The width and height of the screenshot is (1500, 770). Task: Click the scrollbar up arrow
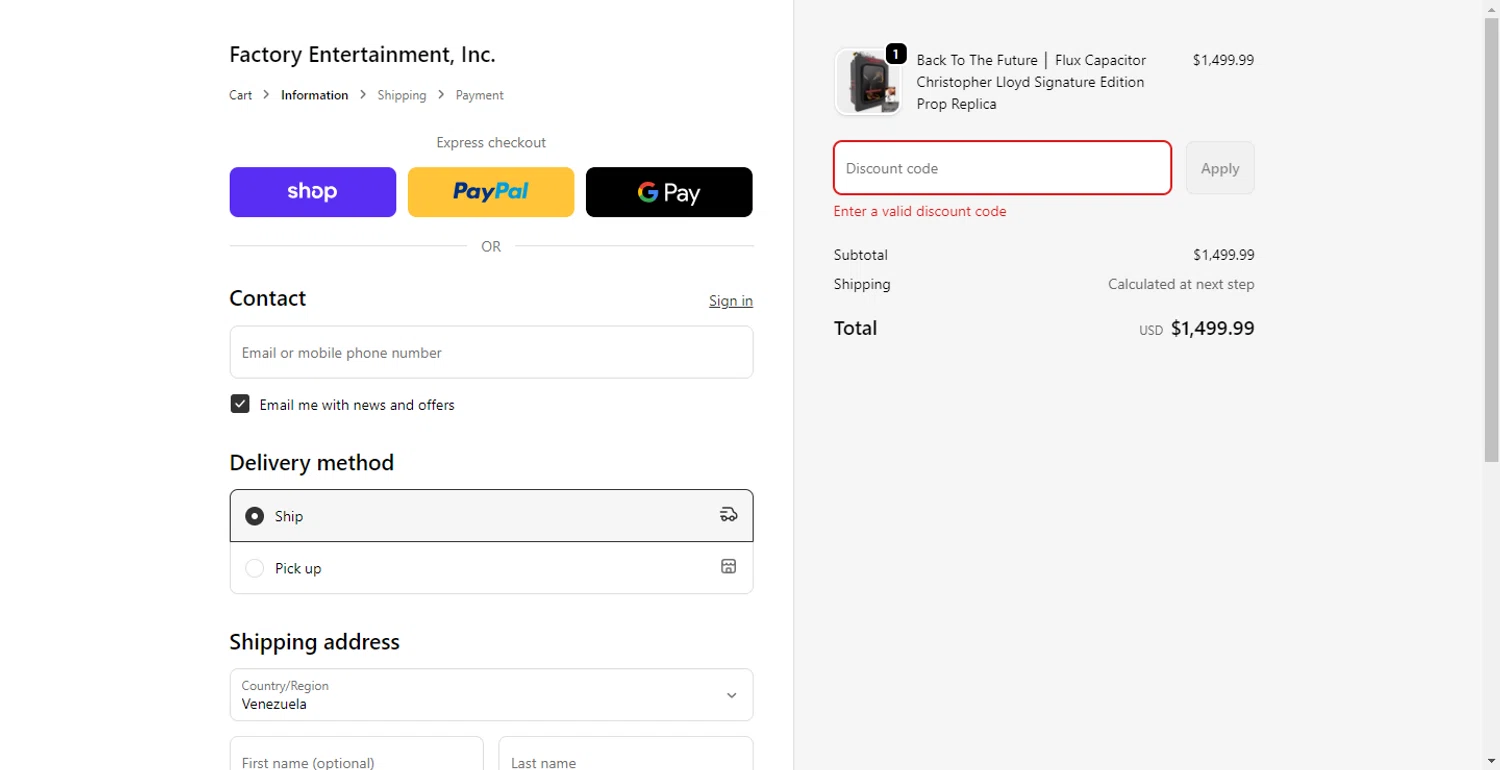point(1491,8)
